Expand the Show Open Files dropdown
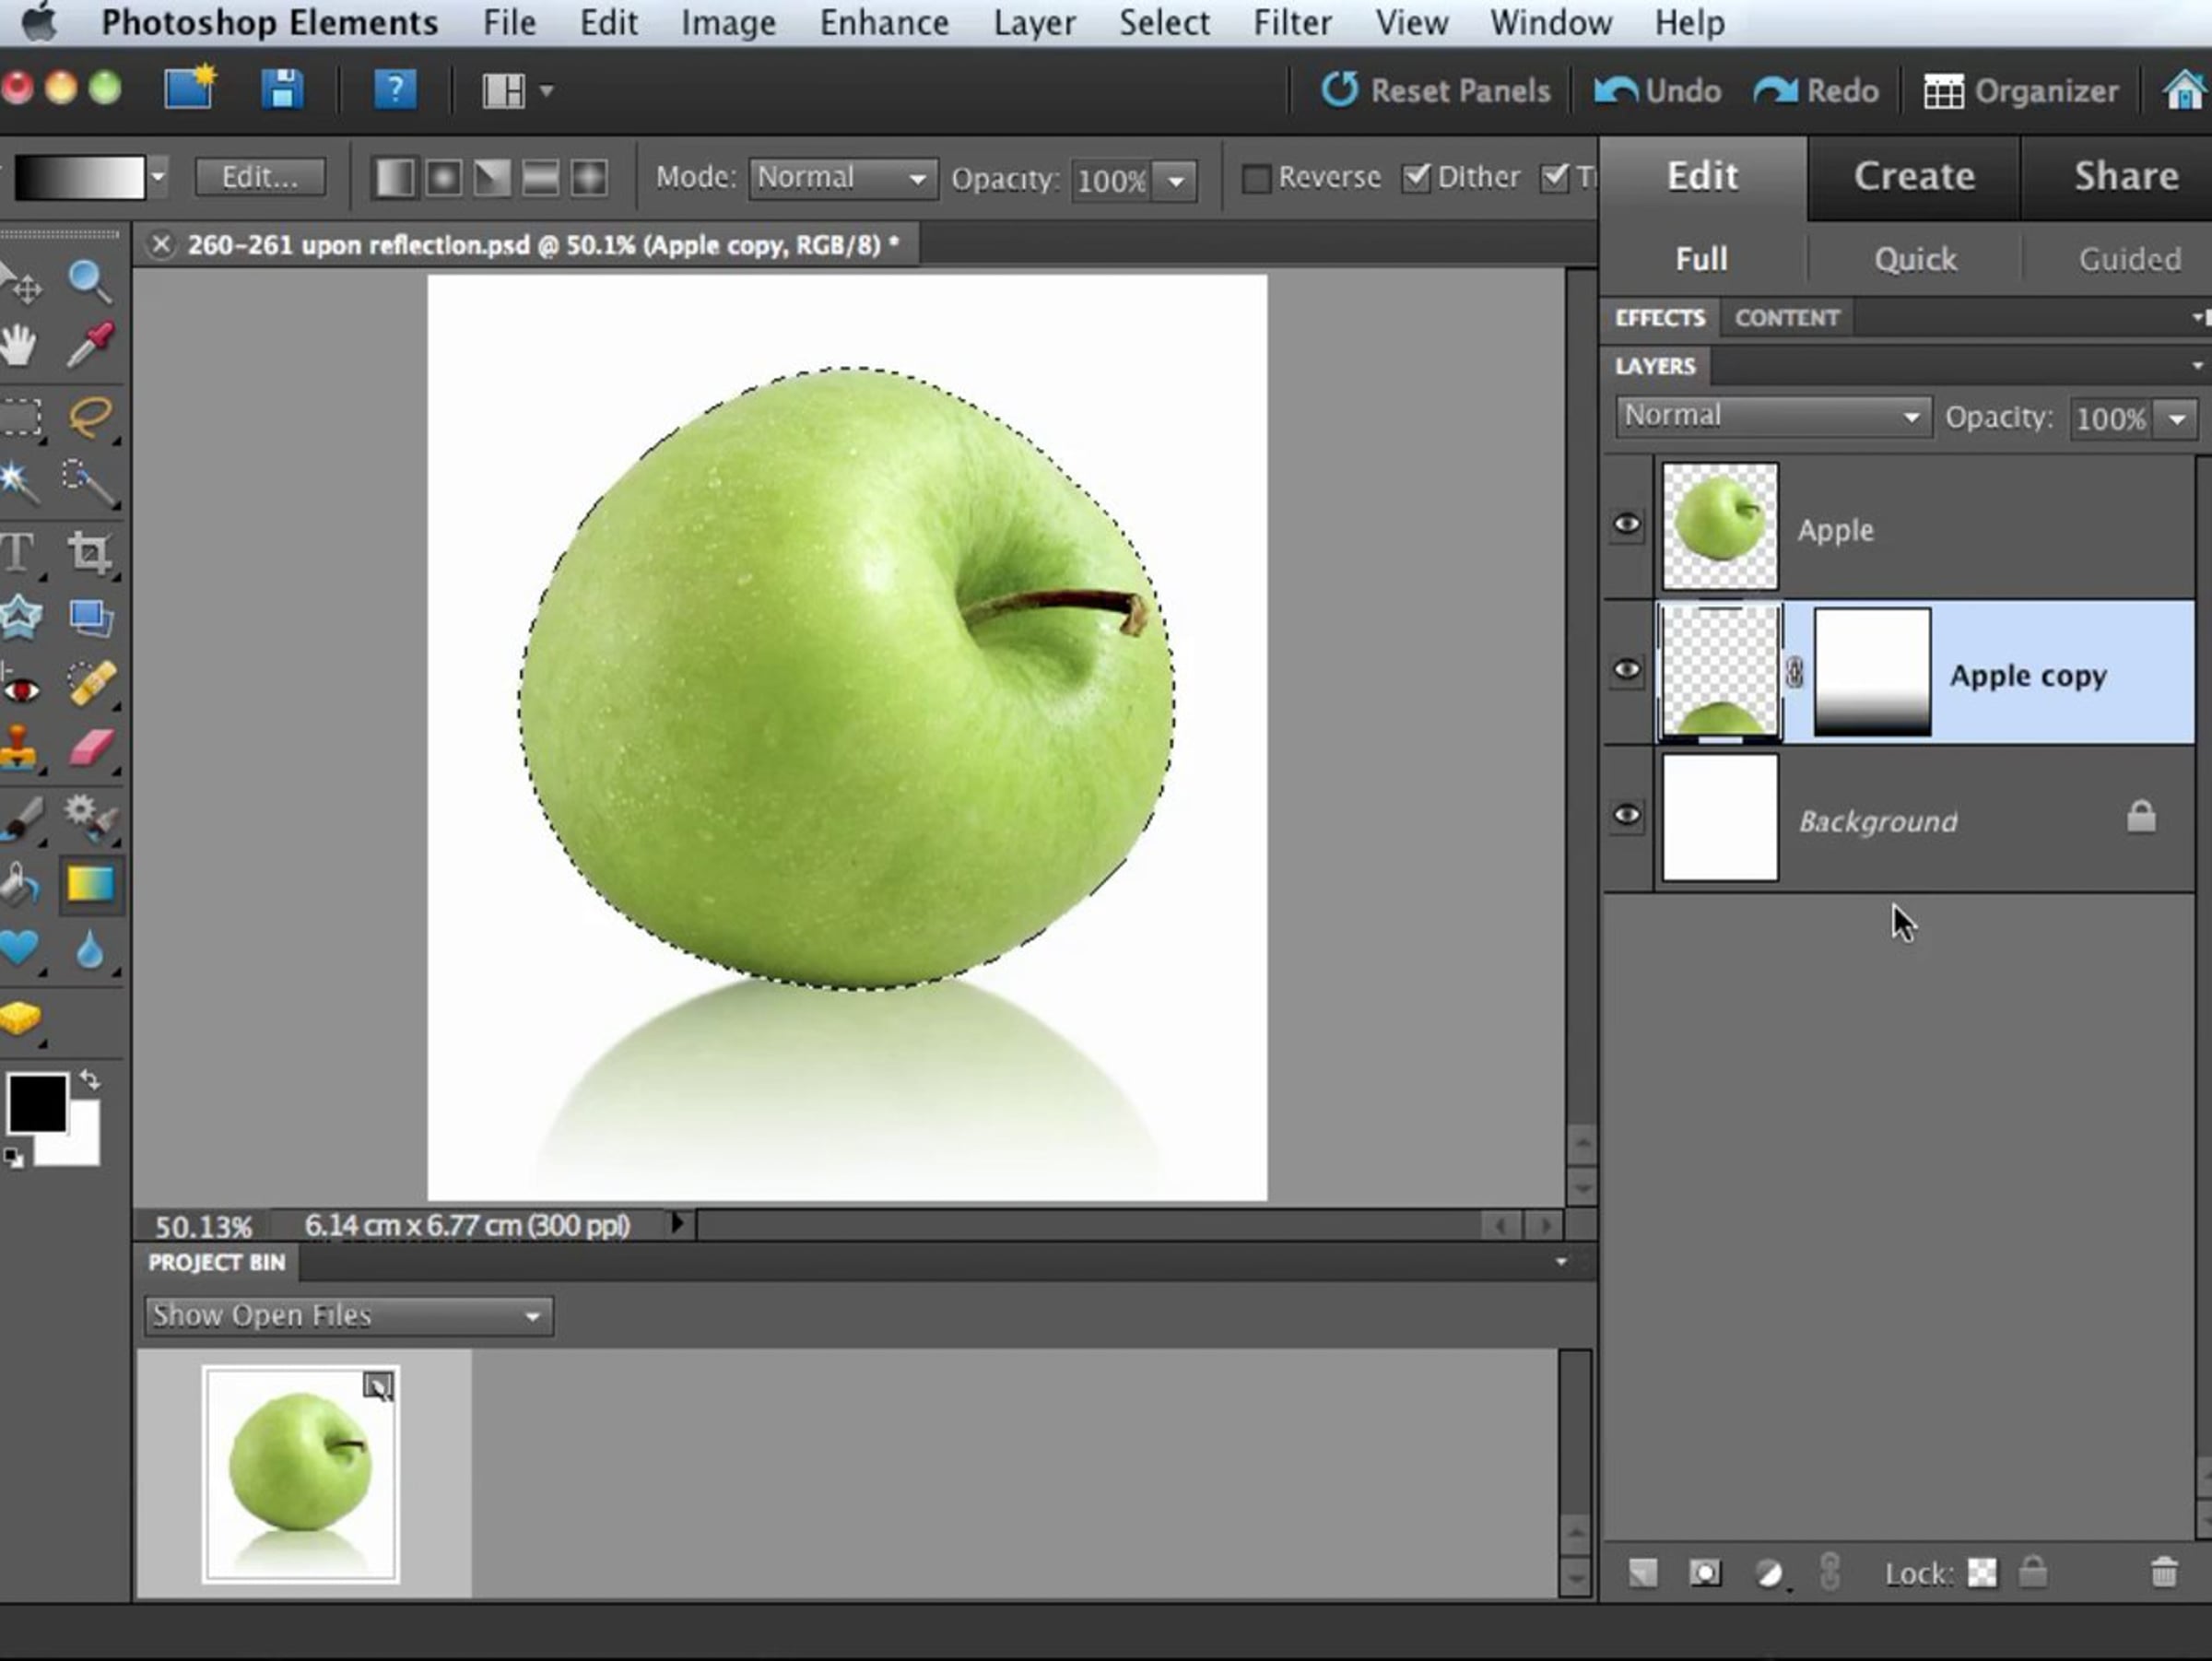The height and width of the screenshot is (1661, 2212). (347, 1316)
